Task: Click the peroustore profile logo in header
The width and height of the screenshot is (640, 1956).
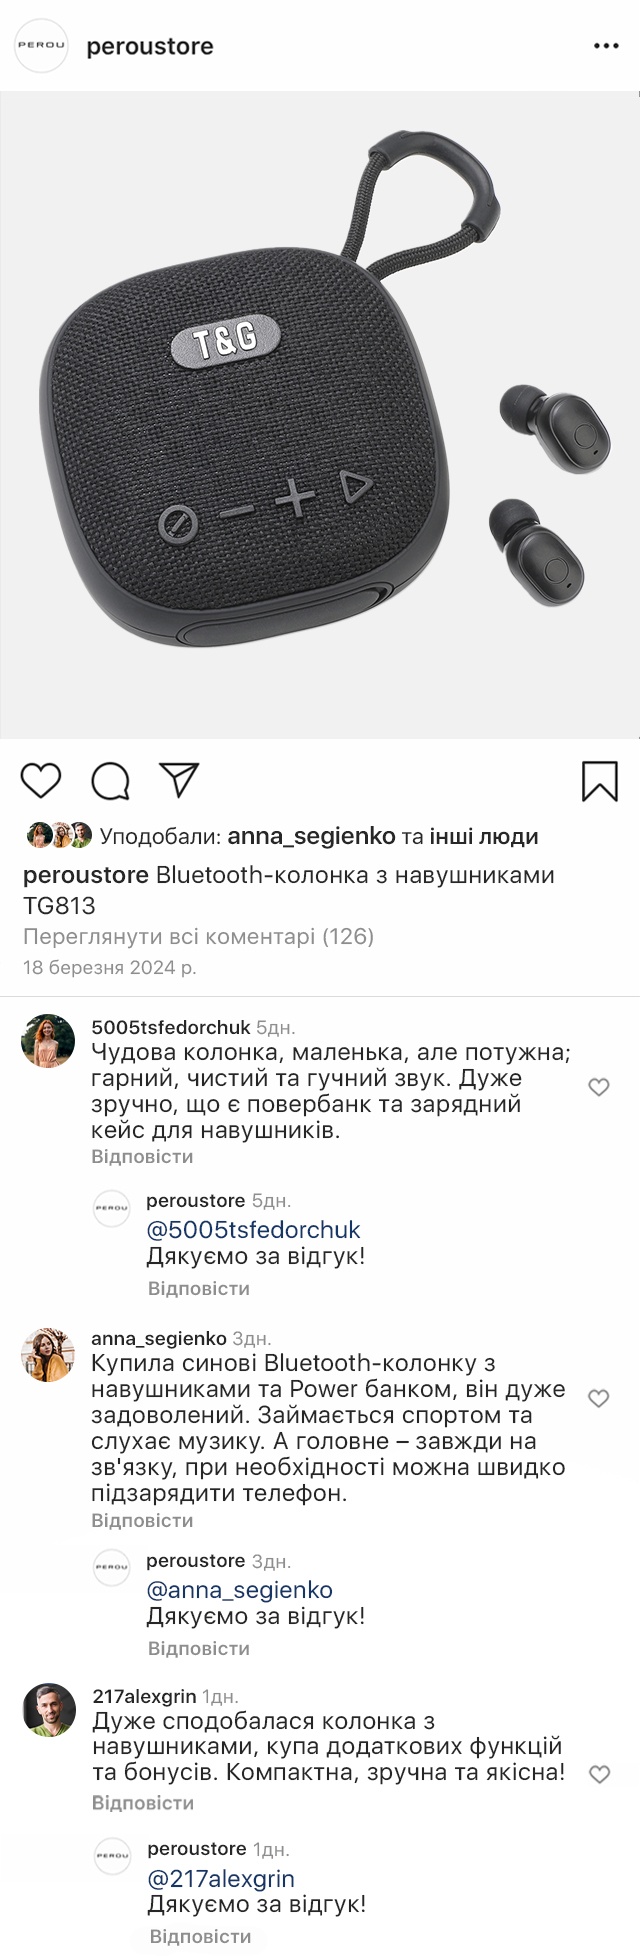Action: [41, 46]
